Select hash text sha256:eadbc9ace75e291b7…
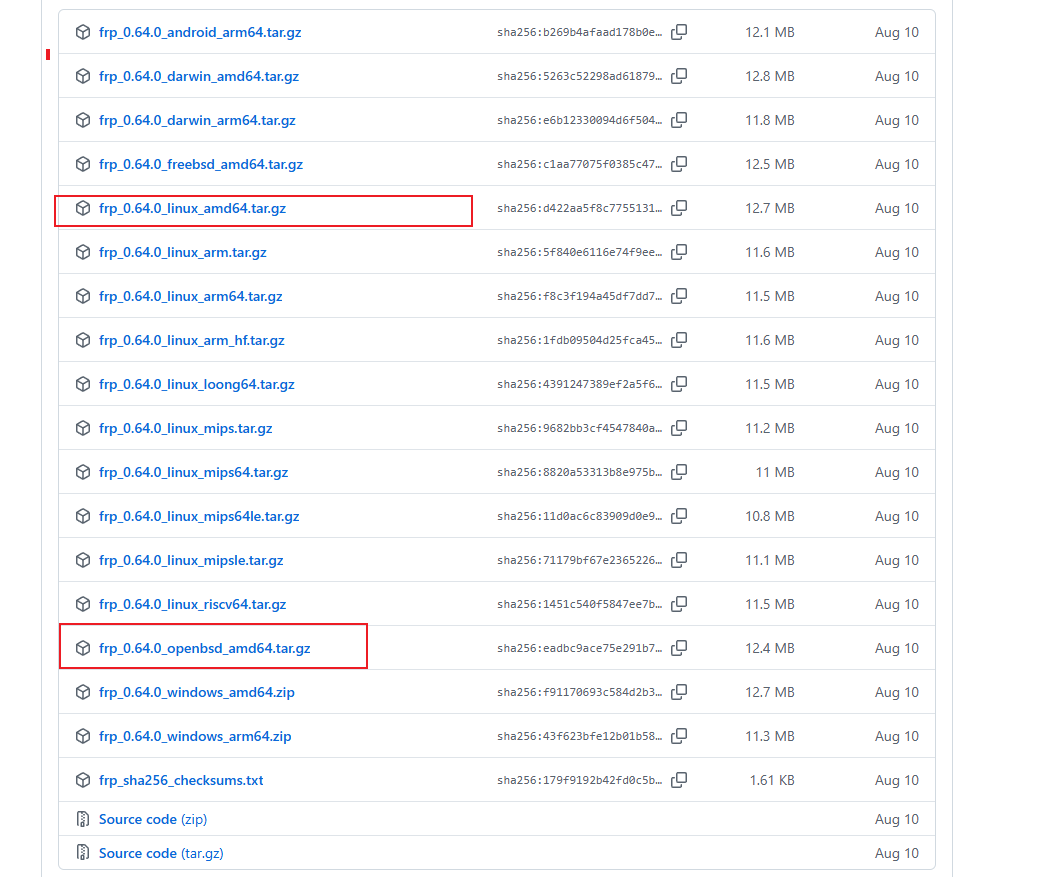Viewport: 1062px width, 877px height. pos(580,648)
